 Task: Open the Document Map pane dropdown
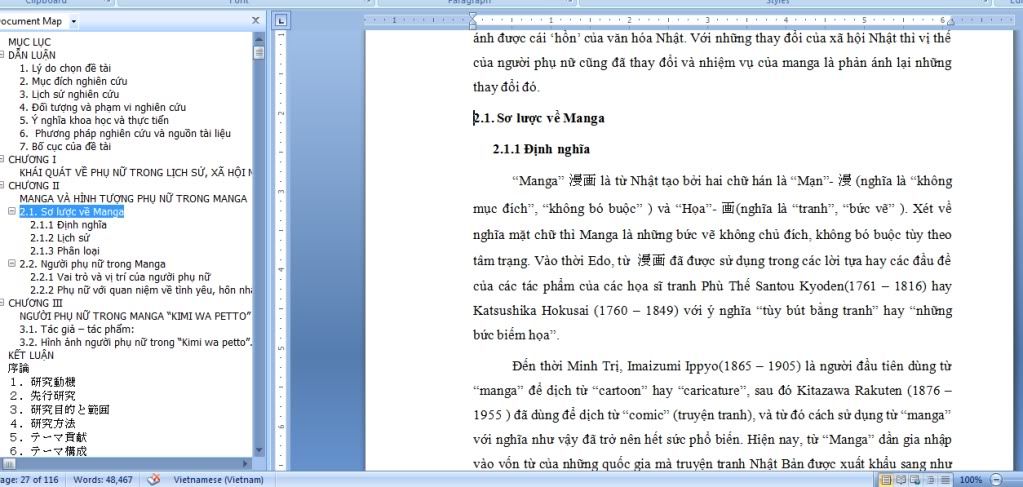(x=74, y=21)
